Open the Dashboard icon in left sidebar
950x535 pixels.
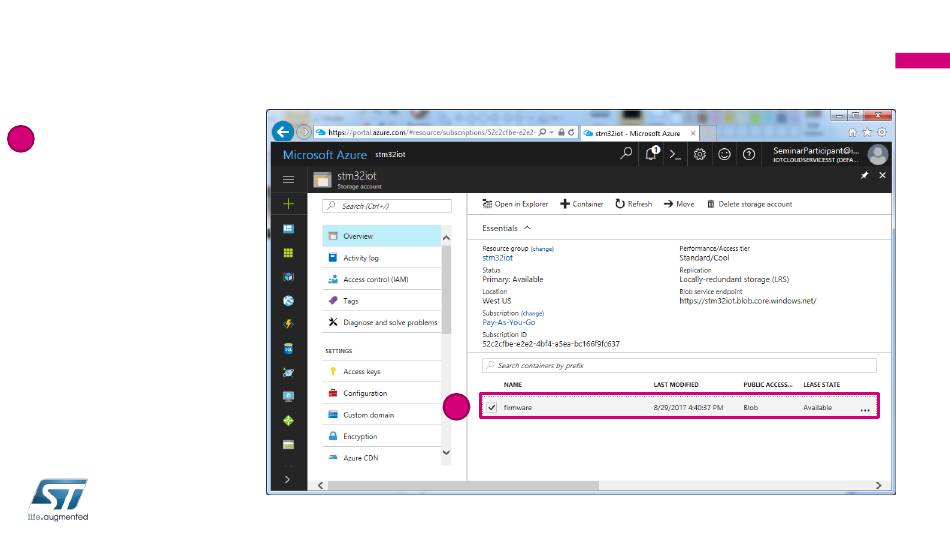(288, 229)
